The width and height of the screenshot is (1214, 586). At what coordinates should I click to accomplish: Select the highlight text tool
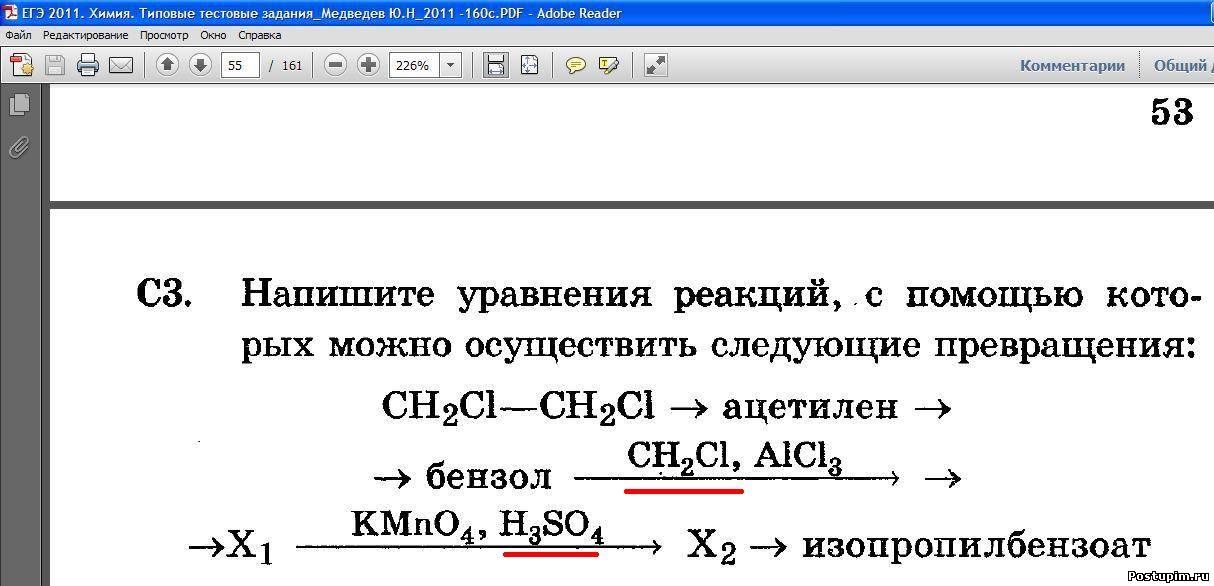[608, 65]
